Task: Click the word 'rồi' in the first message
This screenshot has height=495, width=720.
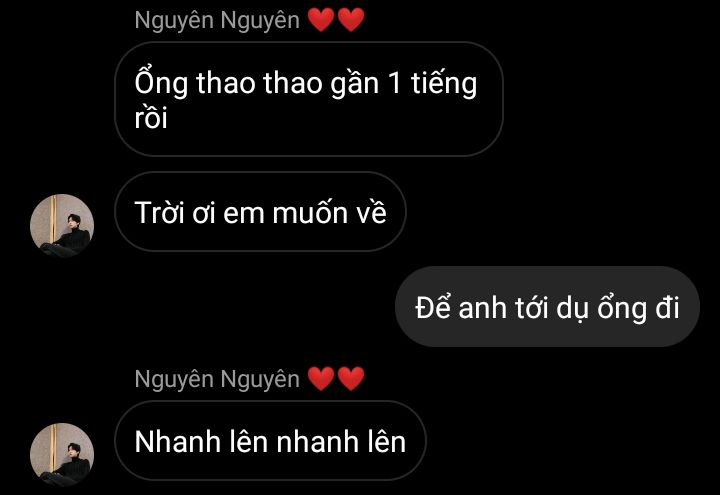Action: pyautogui.click(x=151, y=118)
